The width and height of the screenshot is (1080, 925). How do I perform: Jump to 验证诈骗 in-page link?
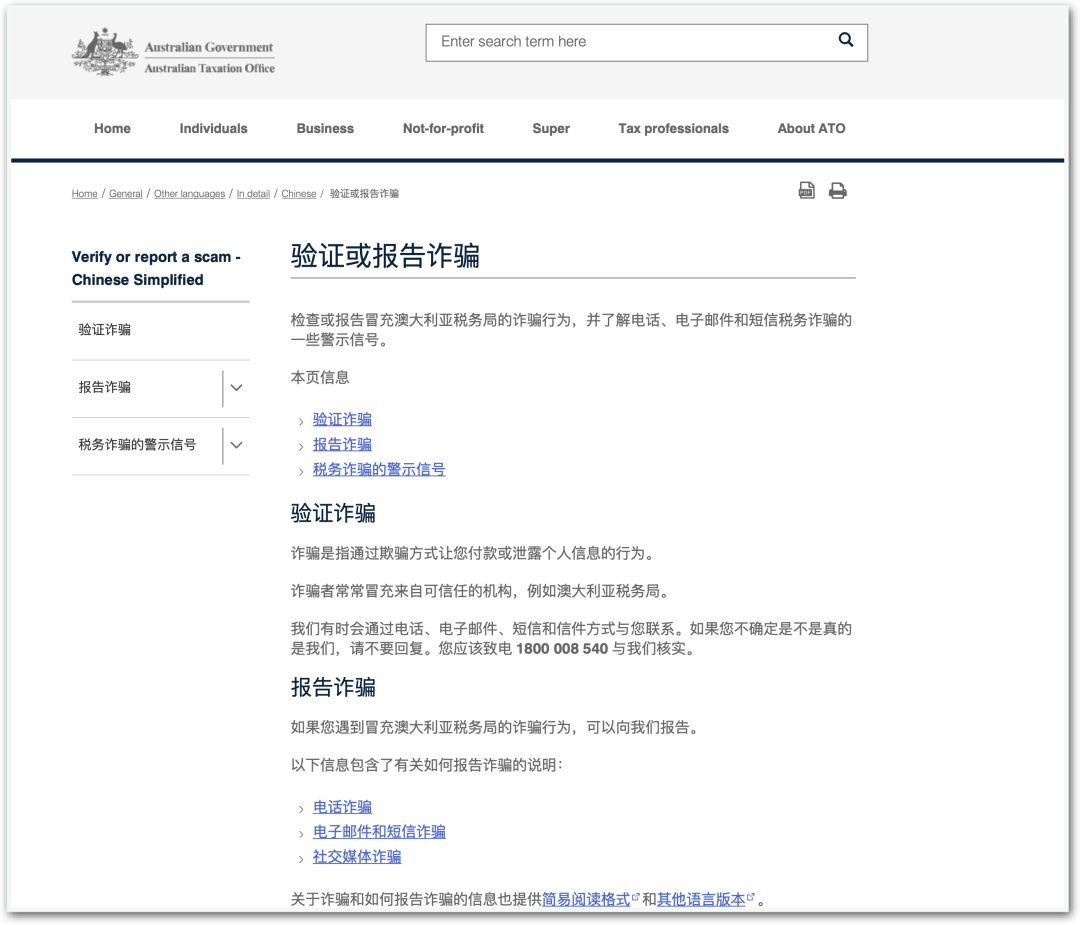point(342,419)
